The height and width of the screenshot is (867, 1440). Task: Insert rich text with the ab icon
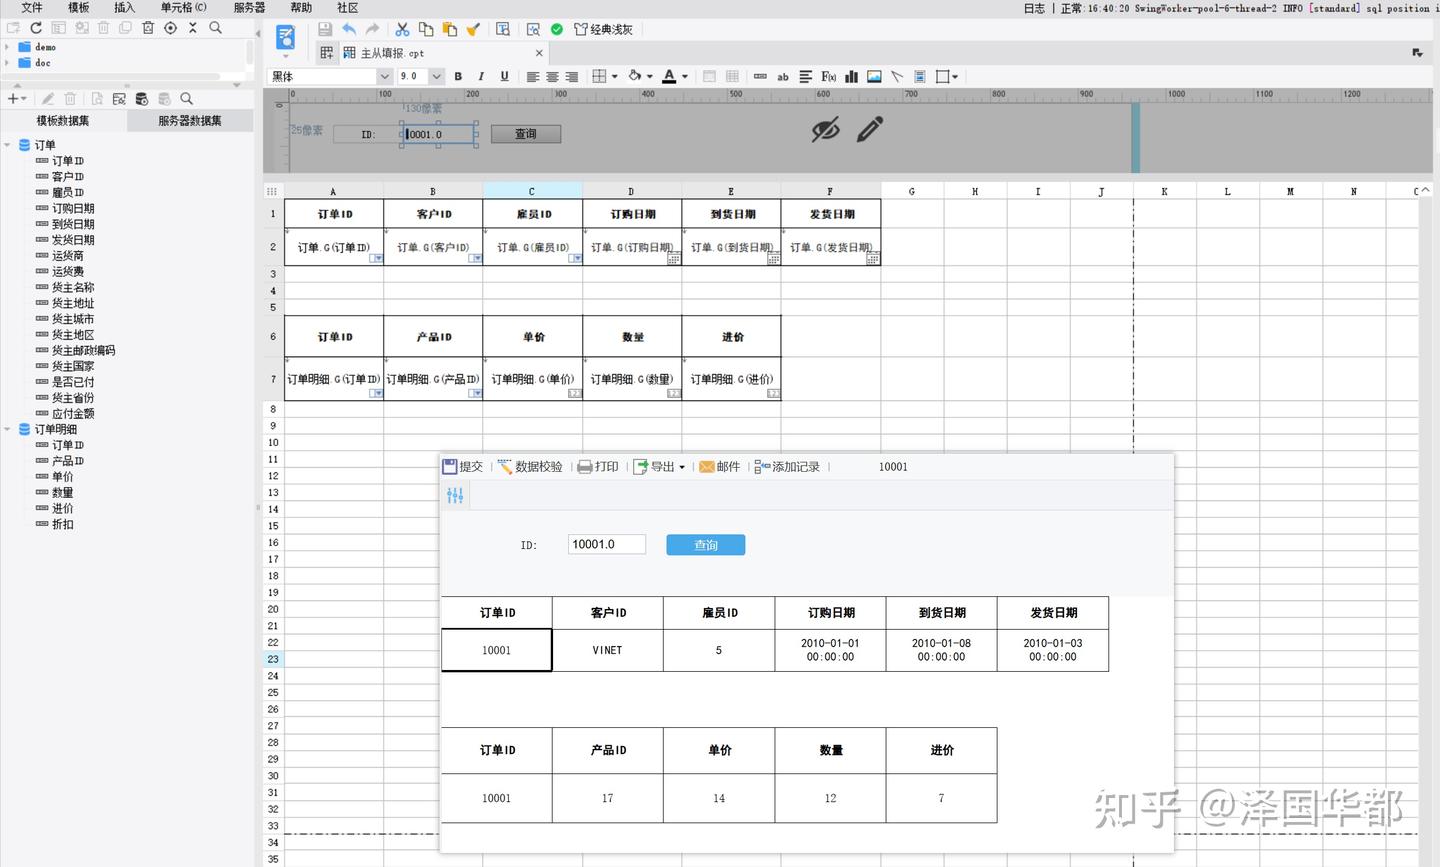click(x=783, y=77)
